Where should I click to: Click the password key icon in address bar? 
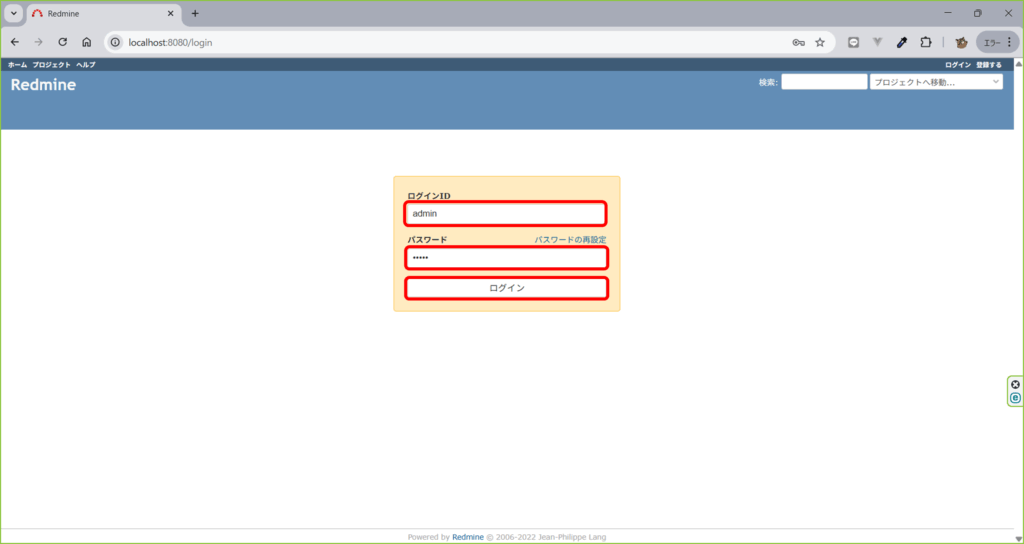coord(798,43)
